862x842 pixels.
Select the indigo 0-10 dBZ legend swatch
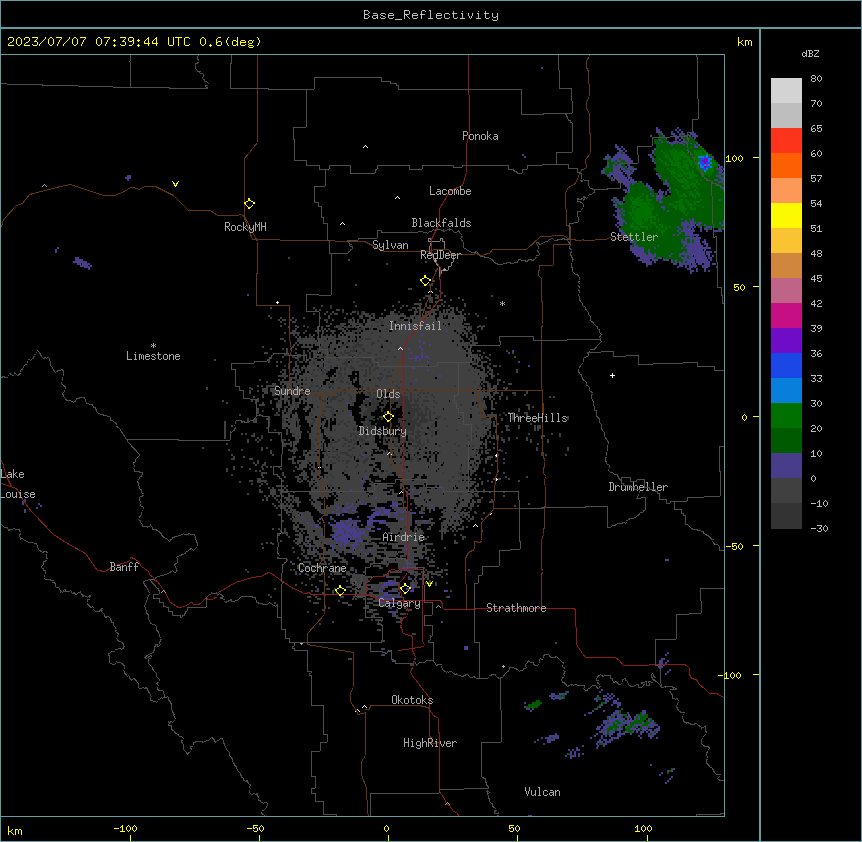[786, 466]
